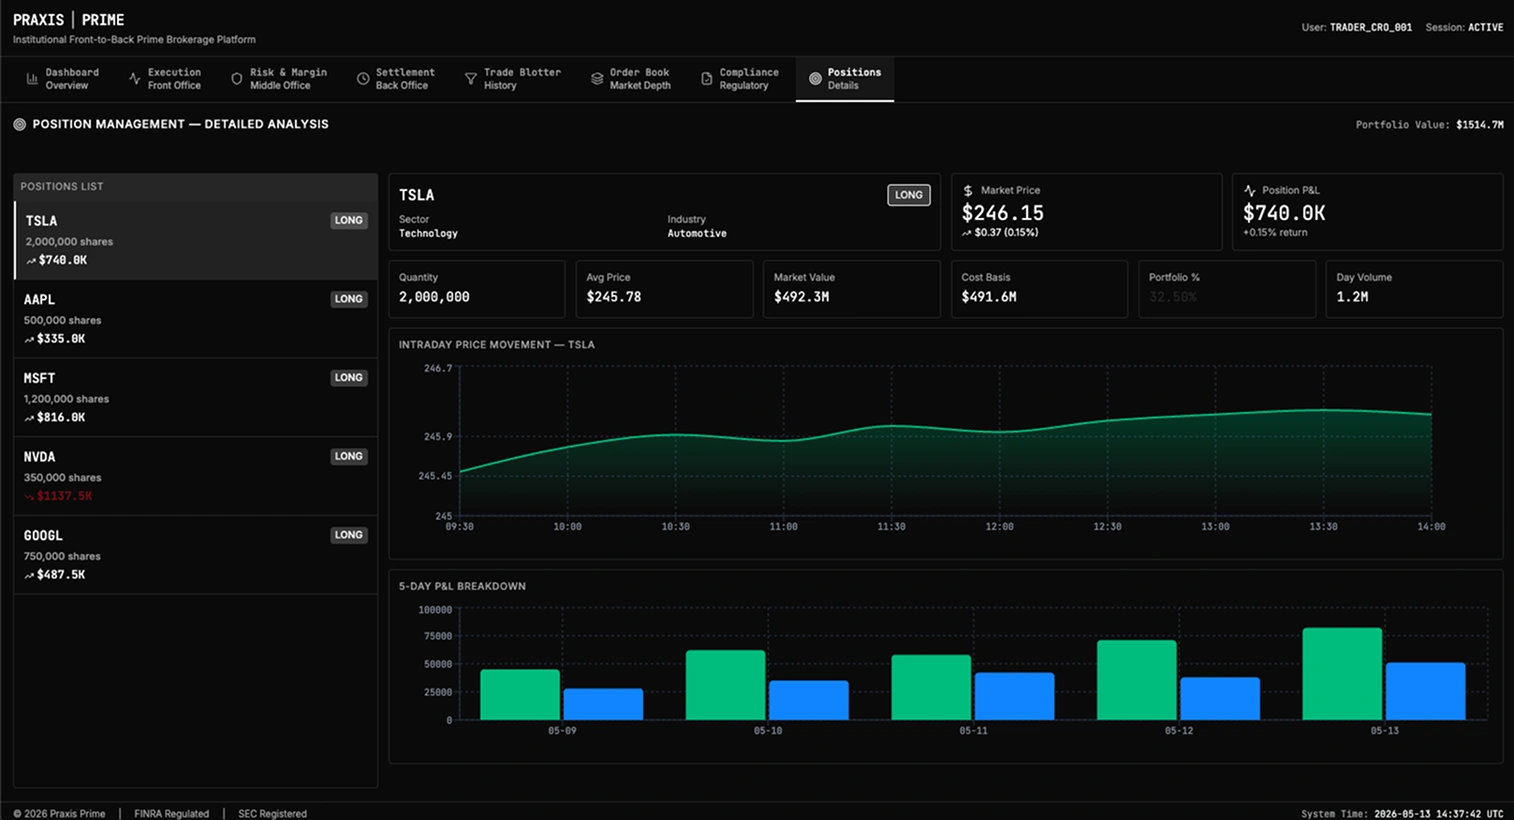Image resolution: width=1514 pixels, height=820 pixels.
Task: Click the Day Volume value 1.2M
Action: (x=1352, y=297)
